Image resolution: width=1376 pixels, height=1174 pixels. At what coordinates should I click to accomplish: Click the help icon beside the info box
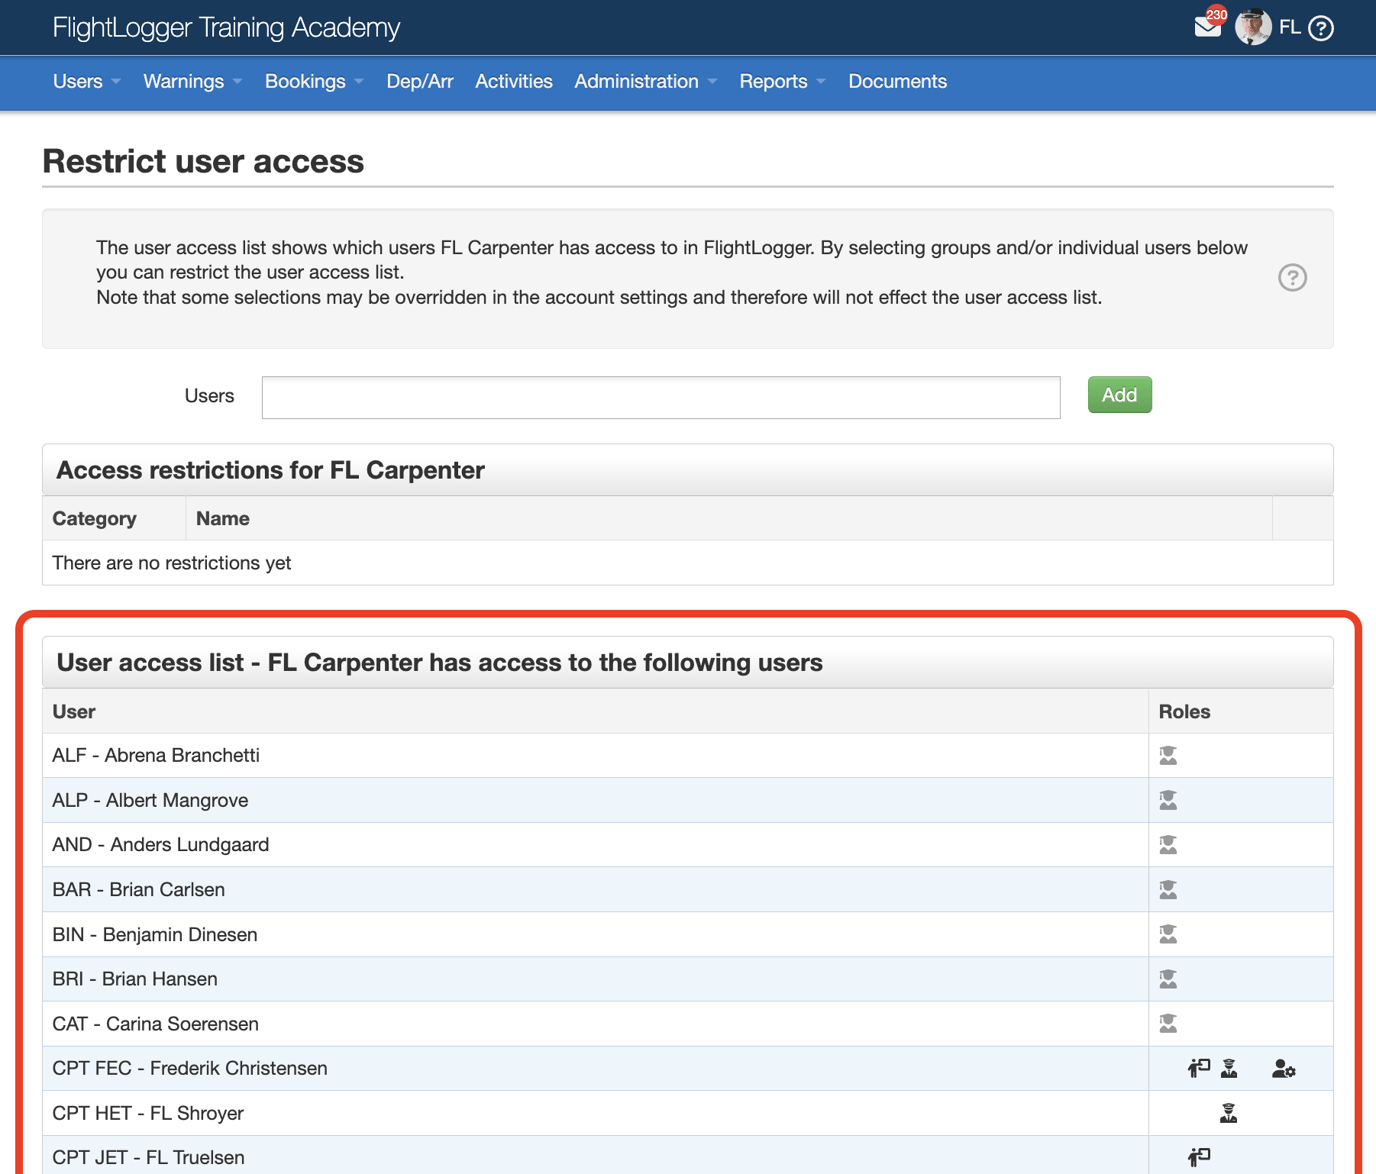(x=1292, y=278)
